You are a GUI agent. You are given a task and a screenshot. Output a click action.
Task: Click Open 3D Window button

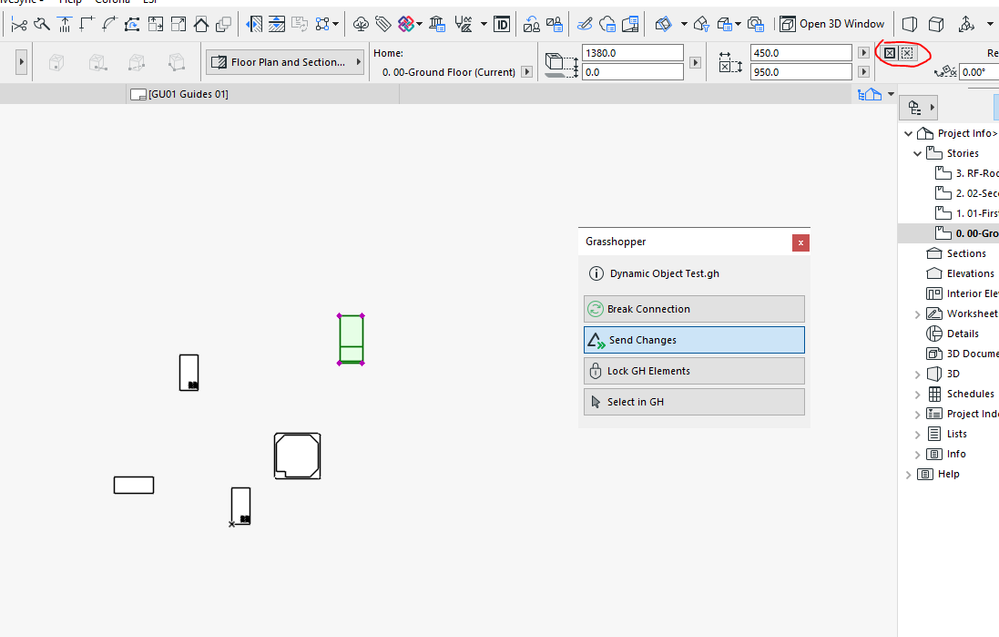pos(832,24)
